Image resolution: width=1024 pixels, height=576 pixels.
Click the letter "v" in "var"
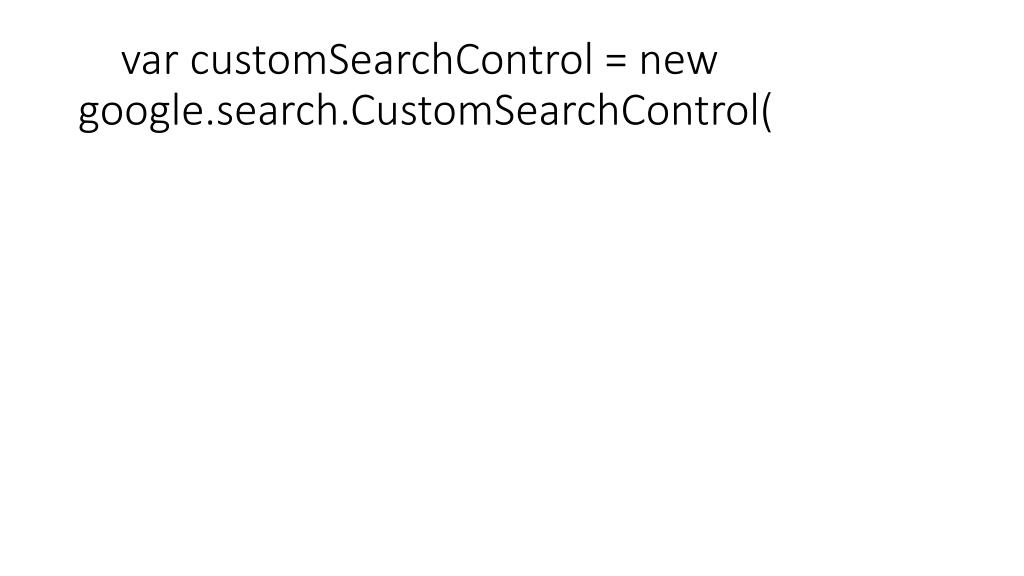pyautogui.click(x=131, y=65)
